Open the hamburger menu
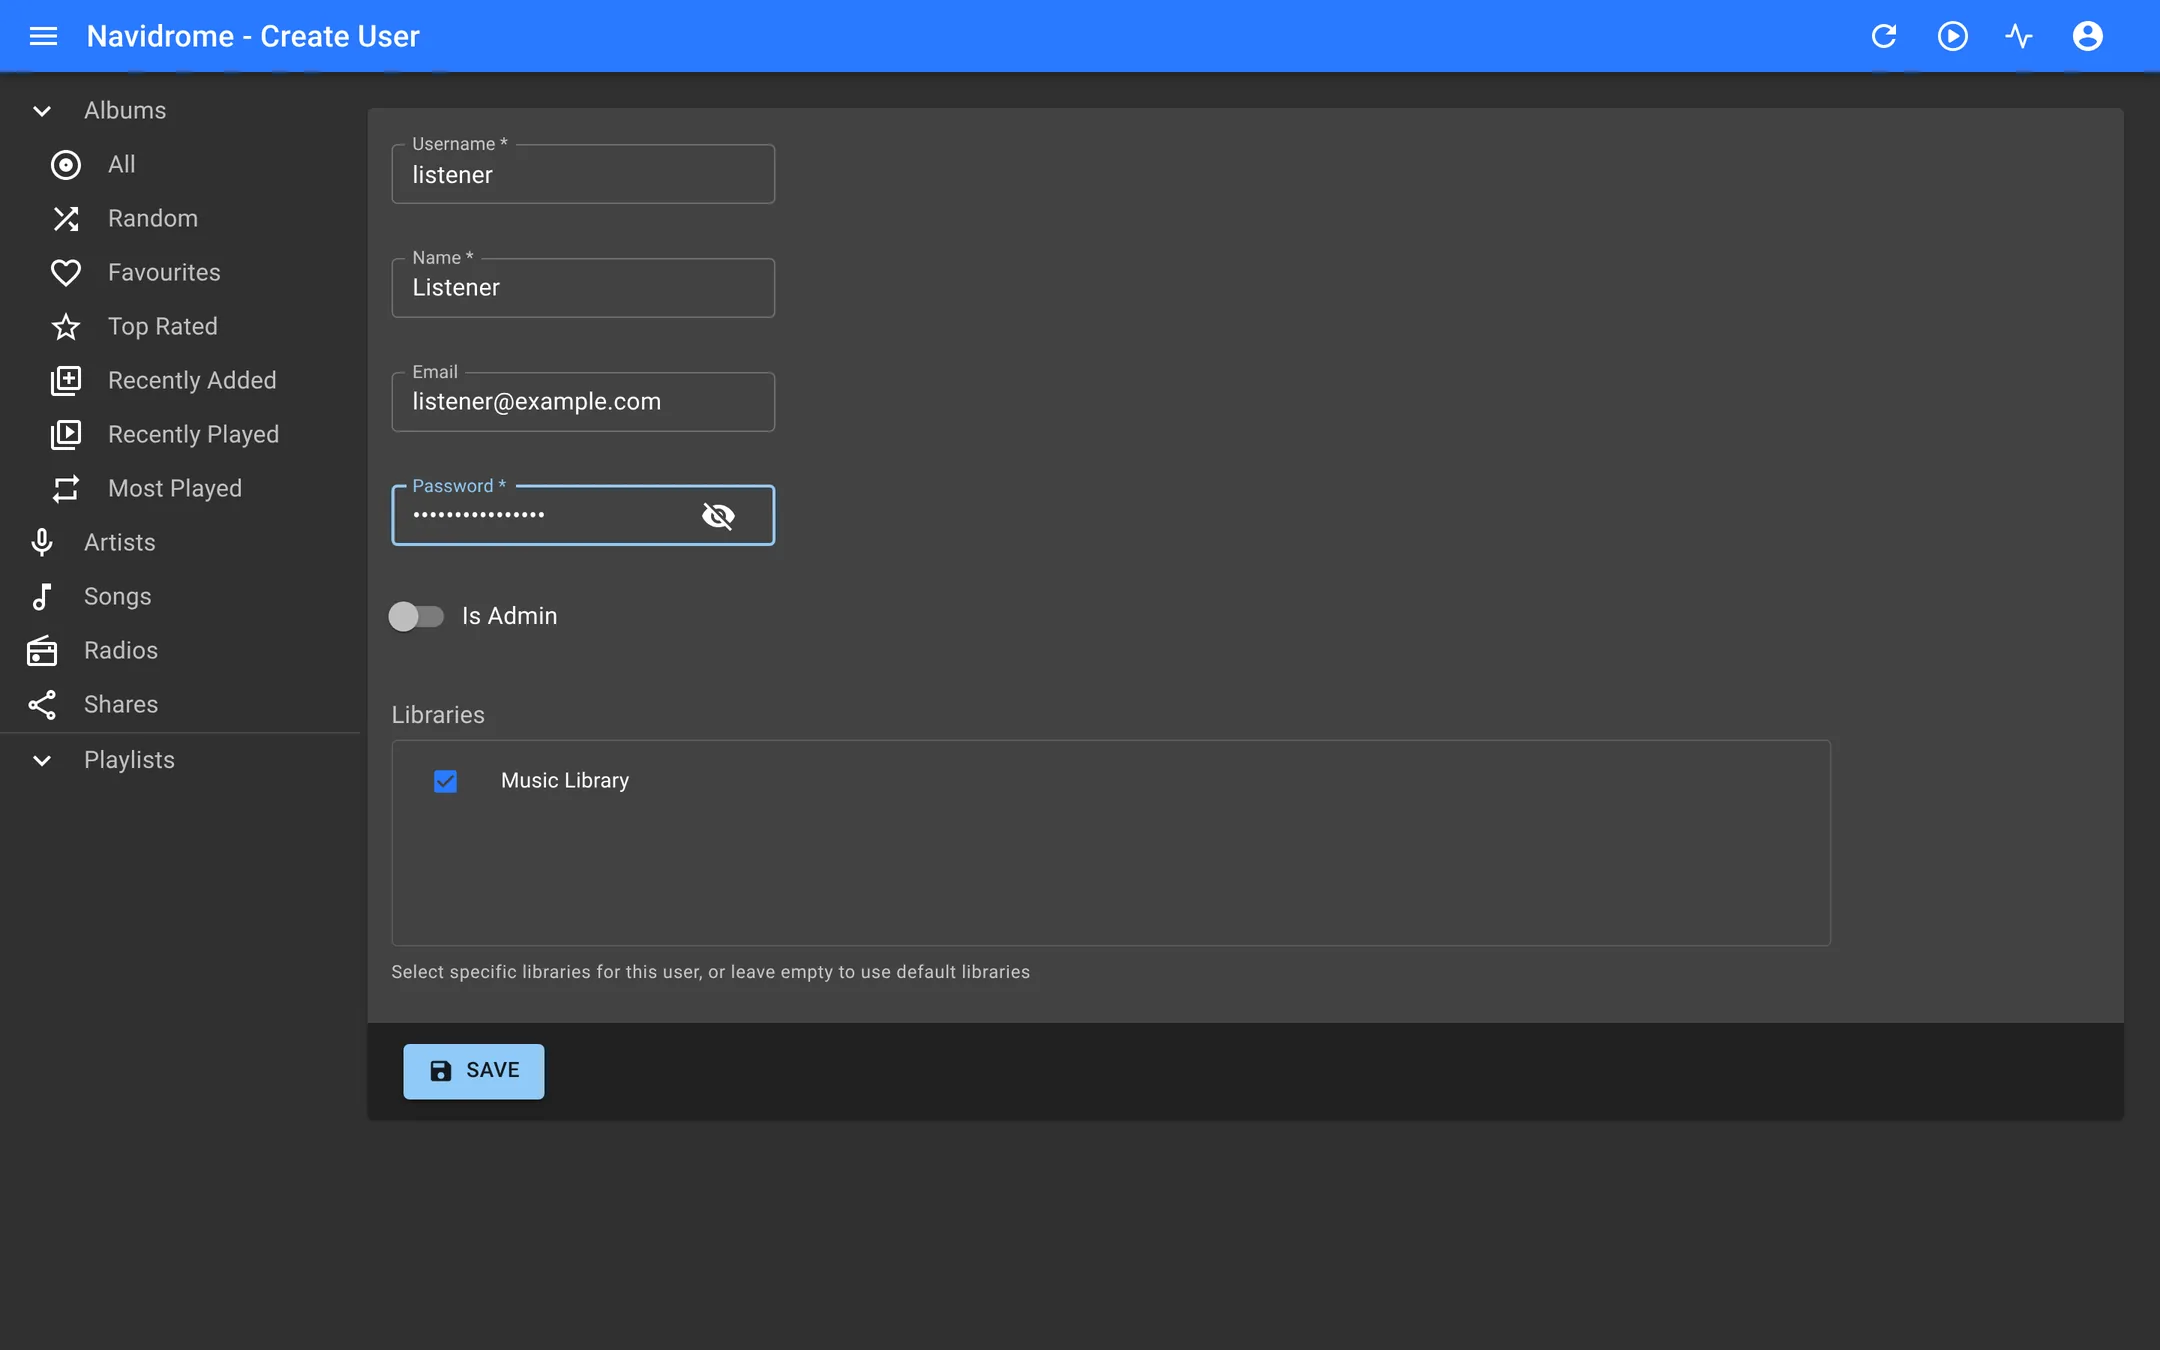Viewport: 2160px width, 1350px height. pyautogui.click(x=43, y=36)
